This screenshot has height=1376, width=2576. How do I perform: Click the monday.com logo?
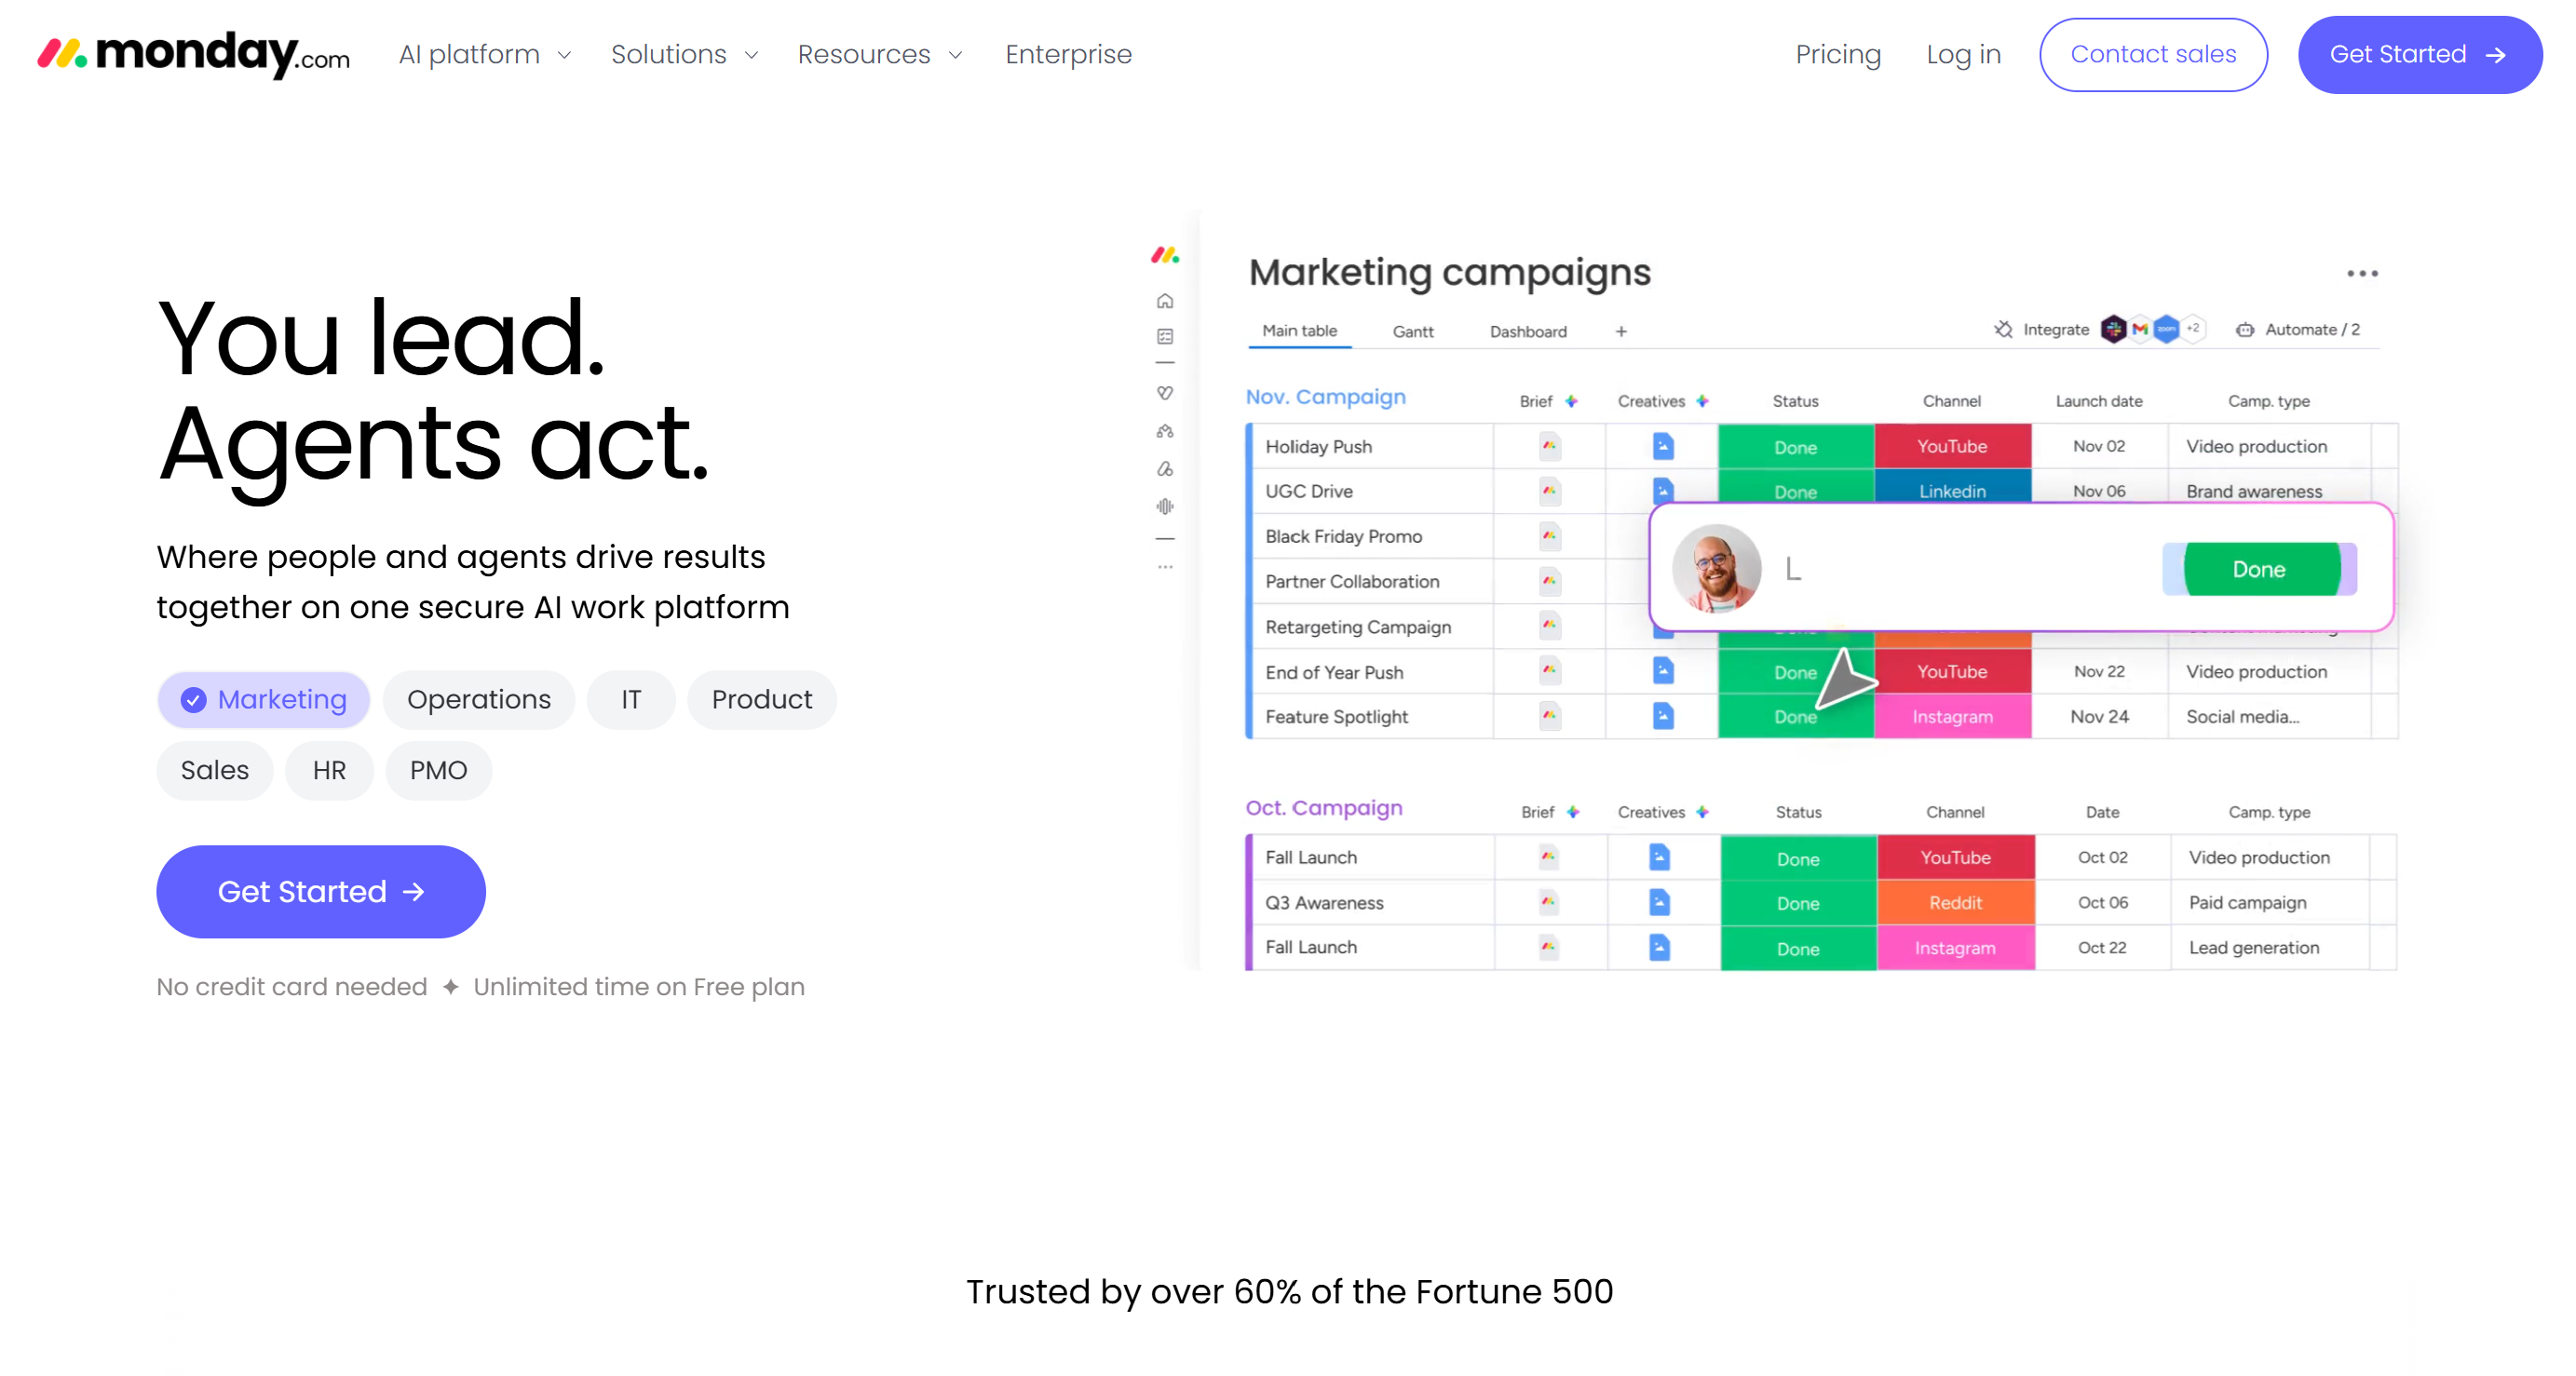(x=194, y=54)
